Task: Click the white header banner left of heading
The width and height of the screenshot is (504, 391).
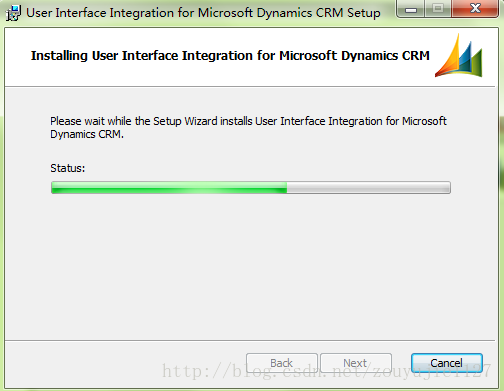Action: [x=18, y=57]
